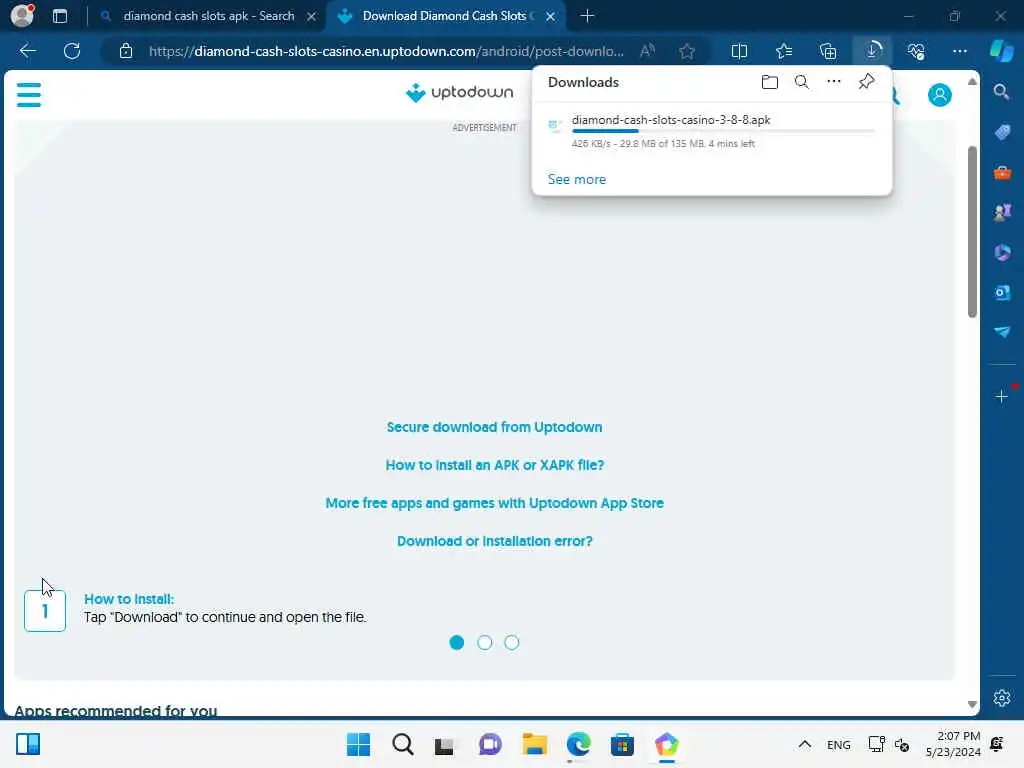Click step 1 How to install number box

click(x=45, y=611)
